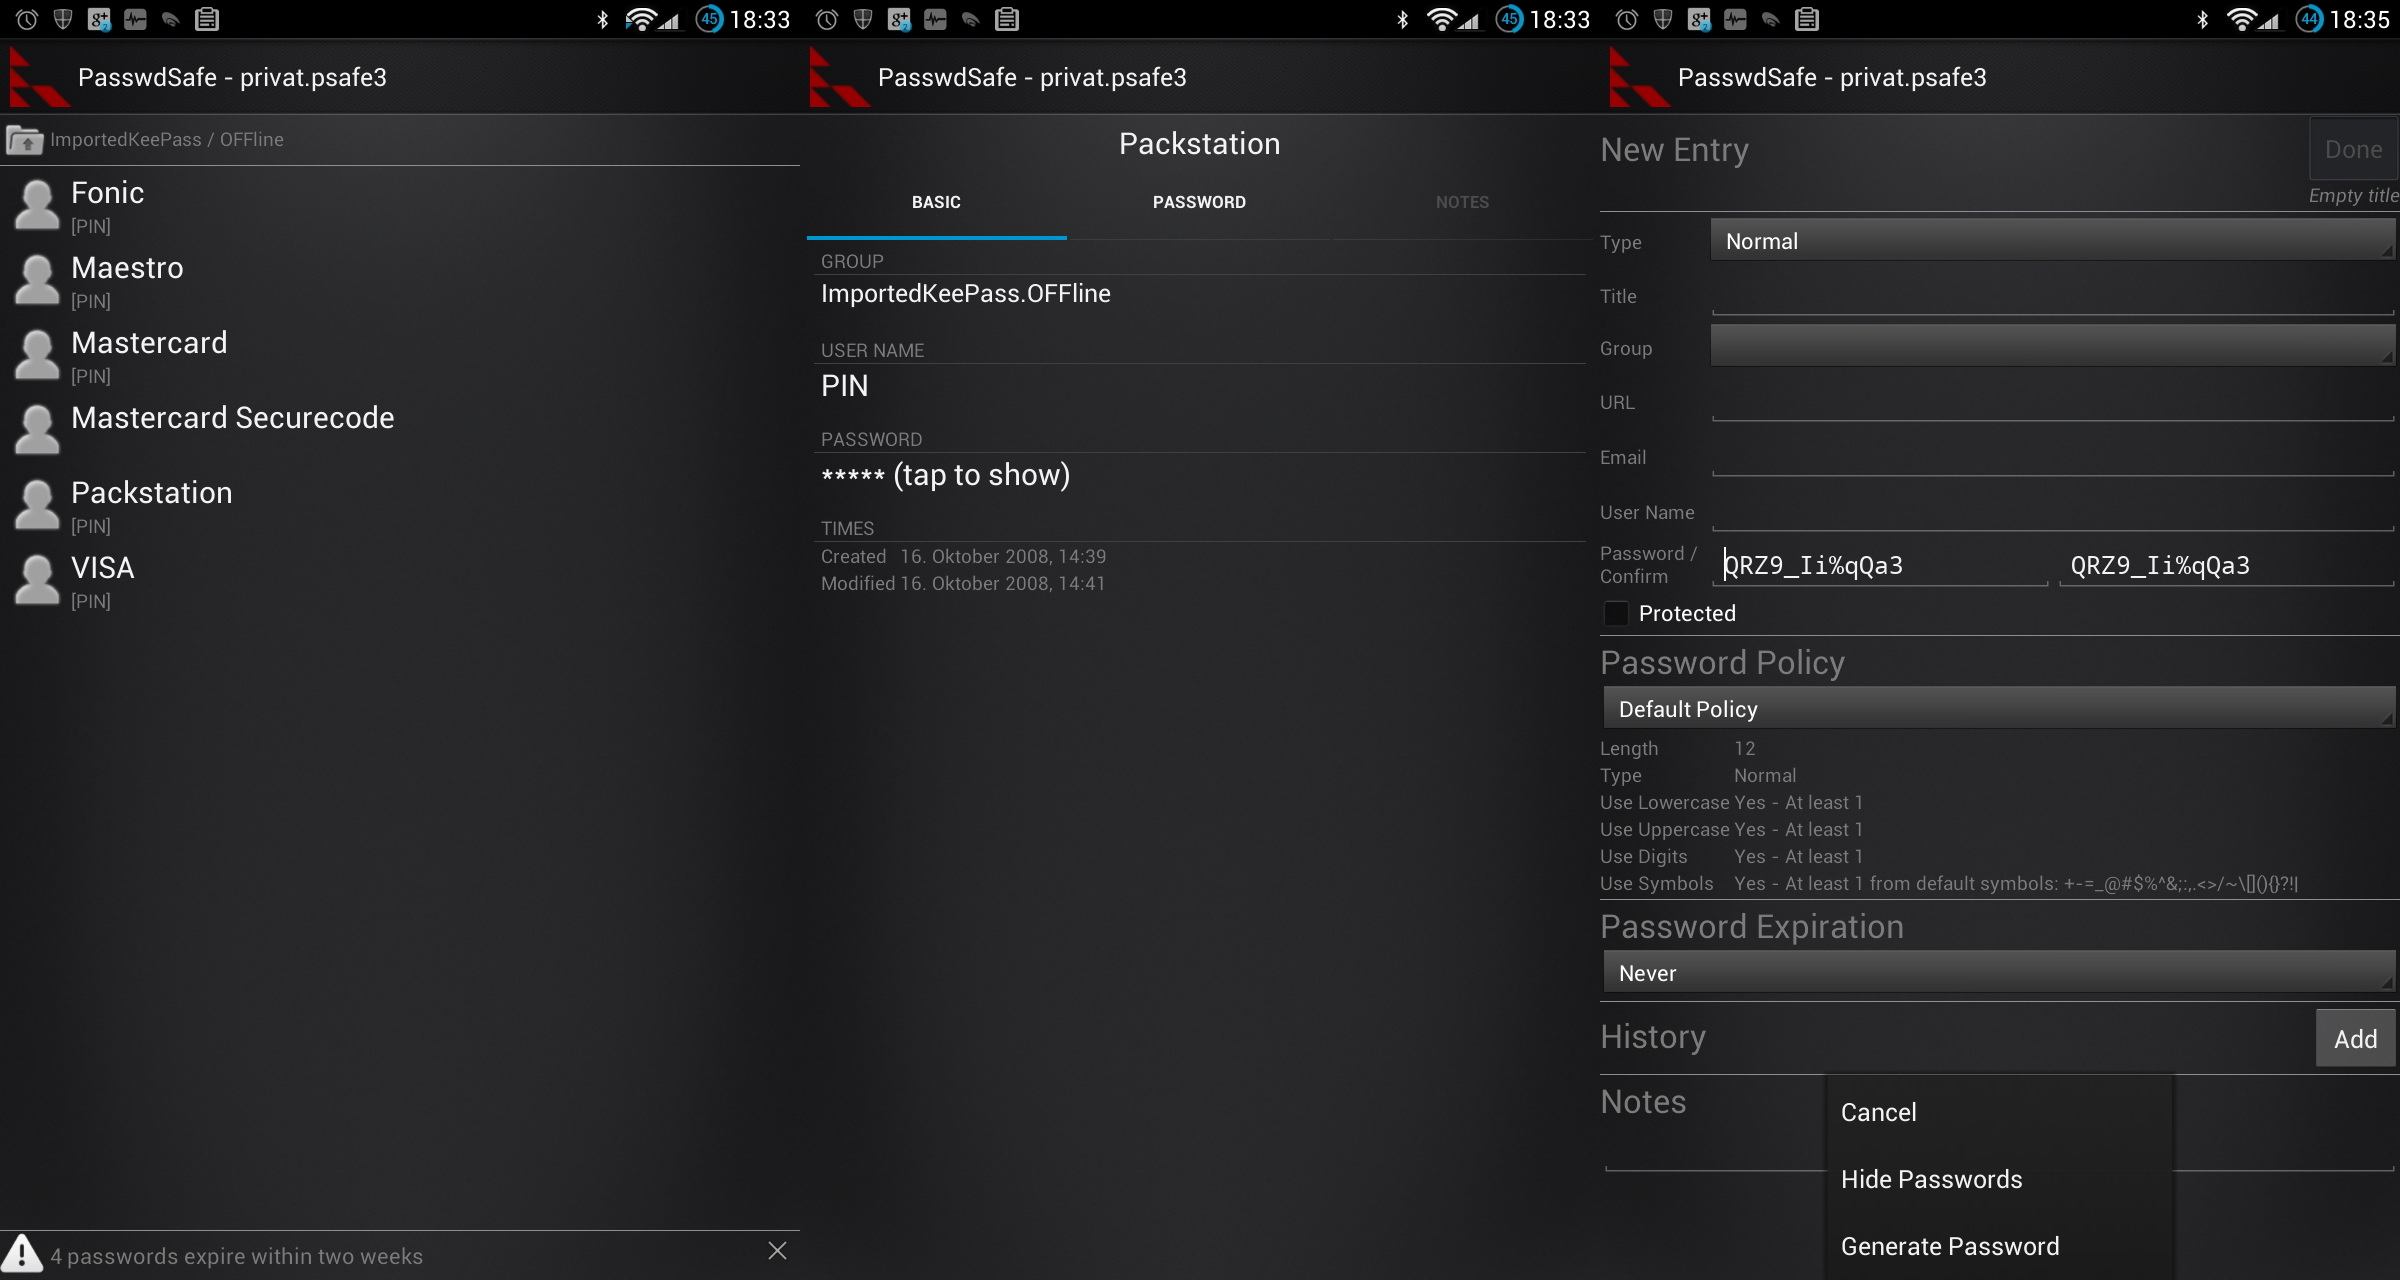
Task: Tap the shield status icon in entry list screen
Action: pos(63,19)
